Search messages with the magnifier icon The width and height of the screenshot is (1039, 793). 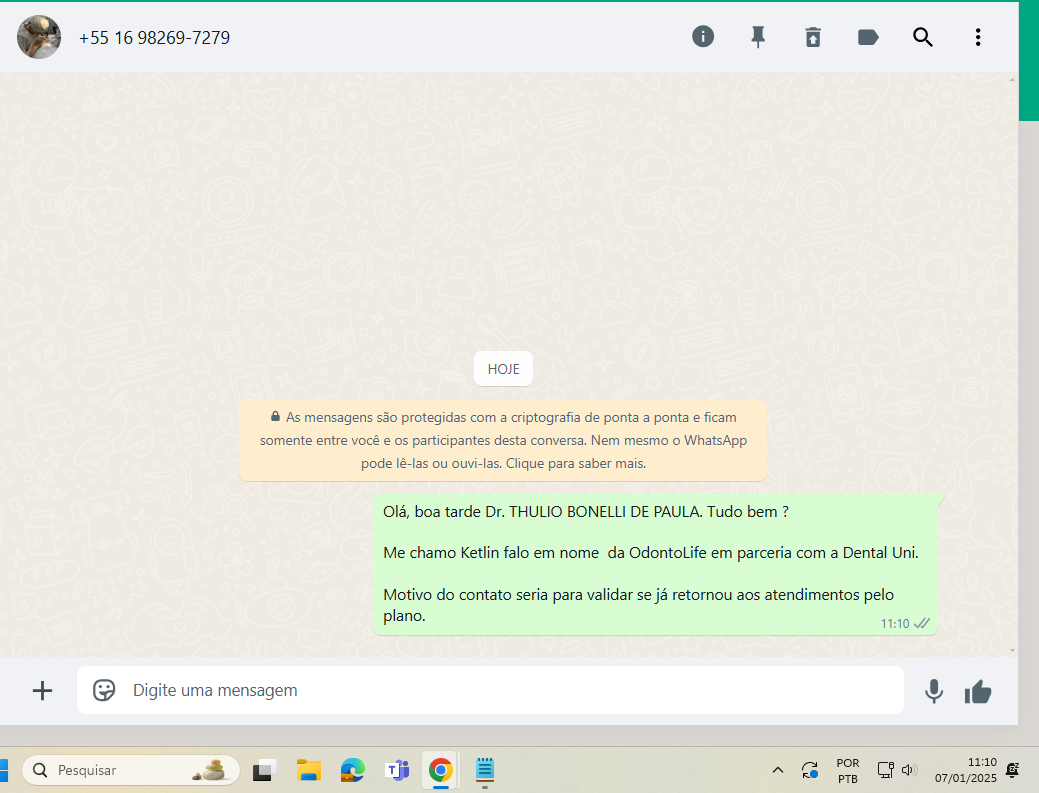tap(922, 37)
